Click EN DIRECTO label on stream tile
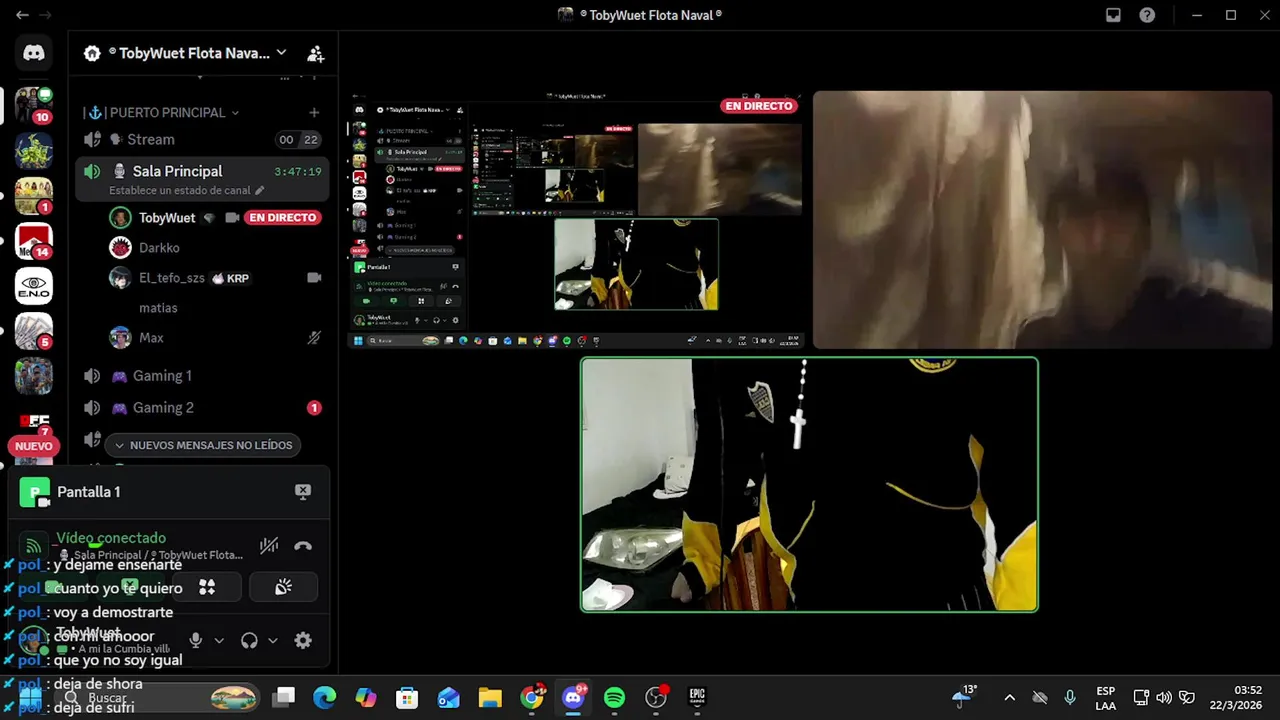 click(759, 106)
